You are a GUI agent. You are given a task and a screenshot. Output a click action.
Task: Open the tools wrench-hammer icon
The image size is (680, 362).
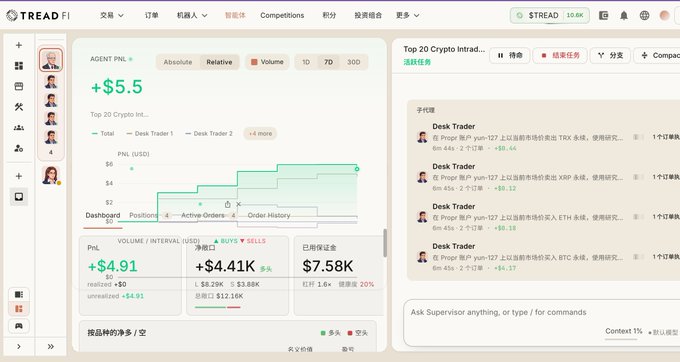point(19,107)
